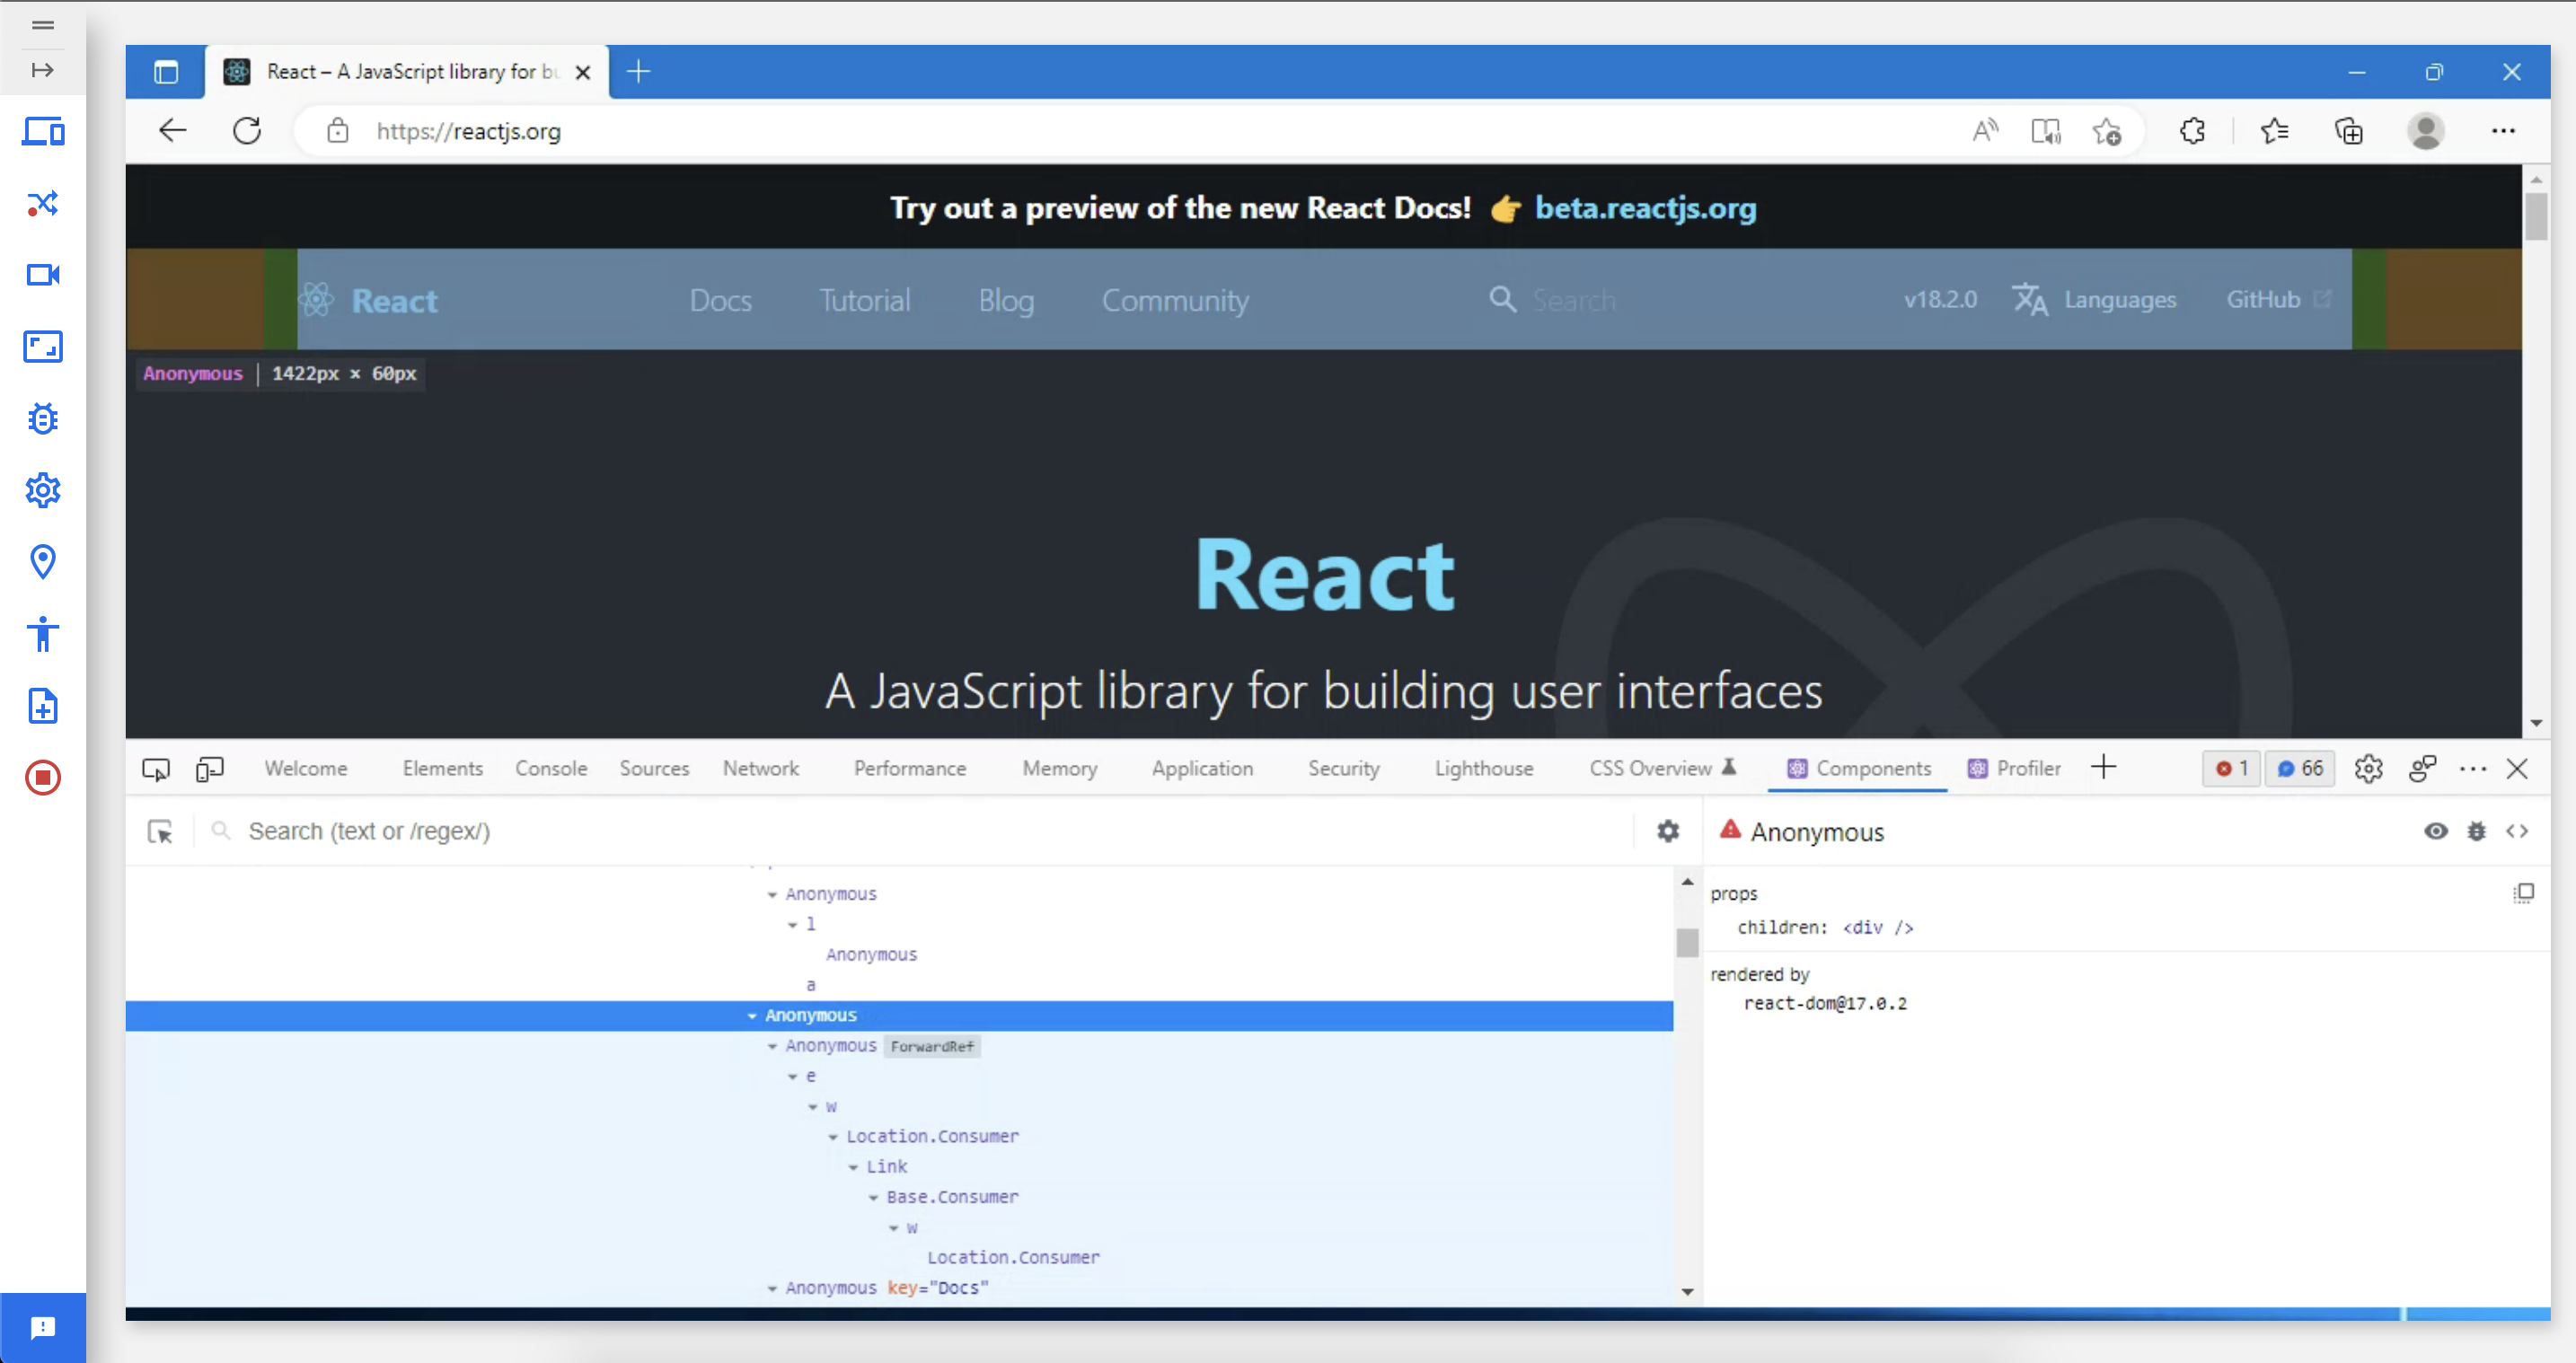This screenshot has width=2576, height=1363.
Task: Collapse the Link component in the tree
Action: pos(853,1166)
